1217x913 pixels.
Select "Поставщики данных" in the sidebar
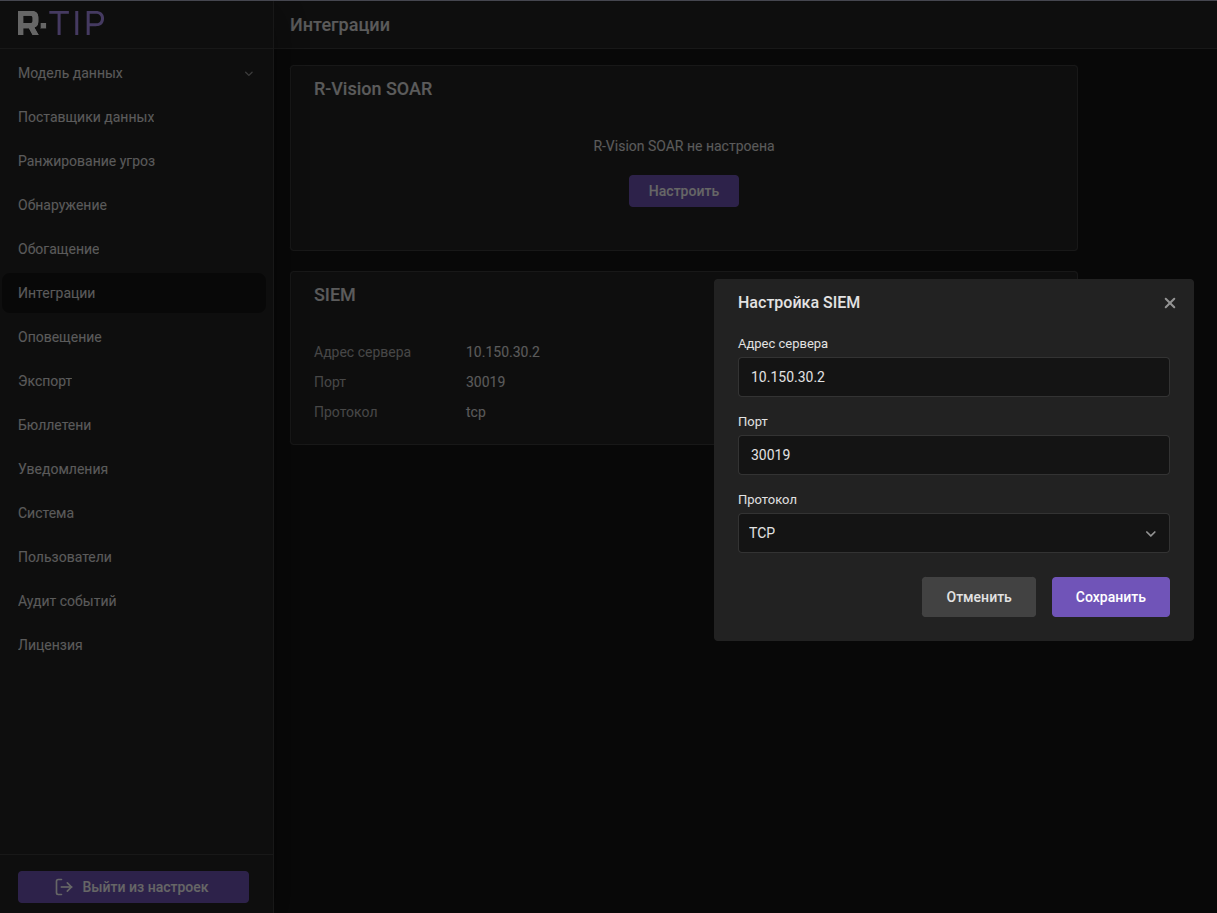pyautogui.click(x=86, y=116)
